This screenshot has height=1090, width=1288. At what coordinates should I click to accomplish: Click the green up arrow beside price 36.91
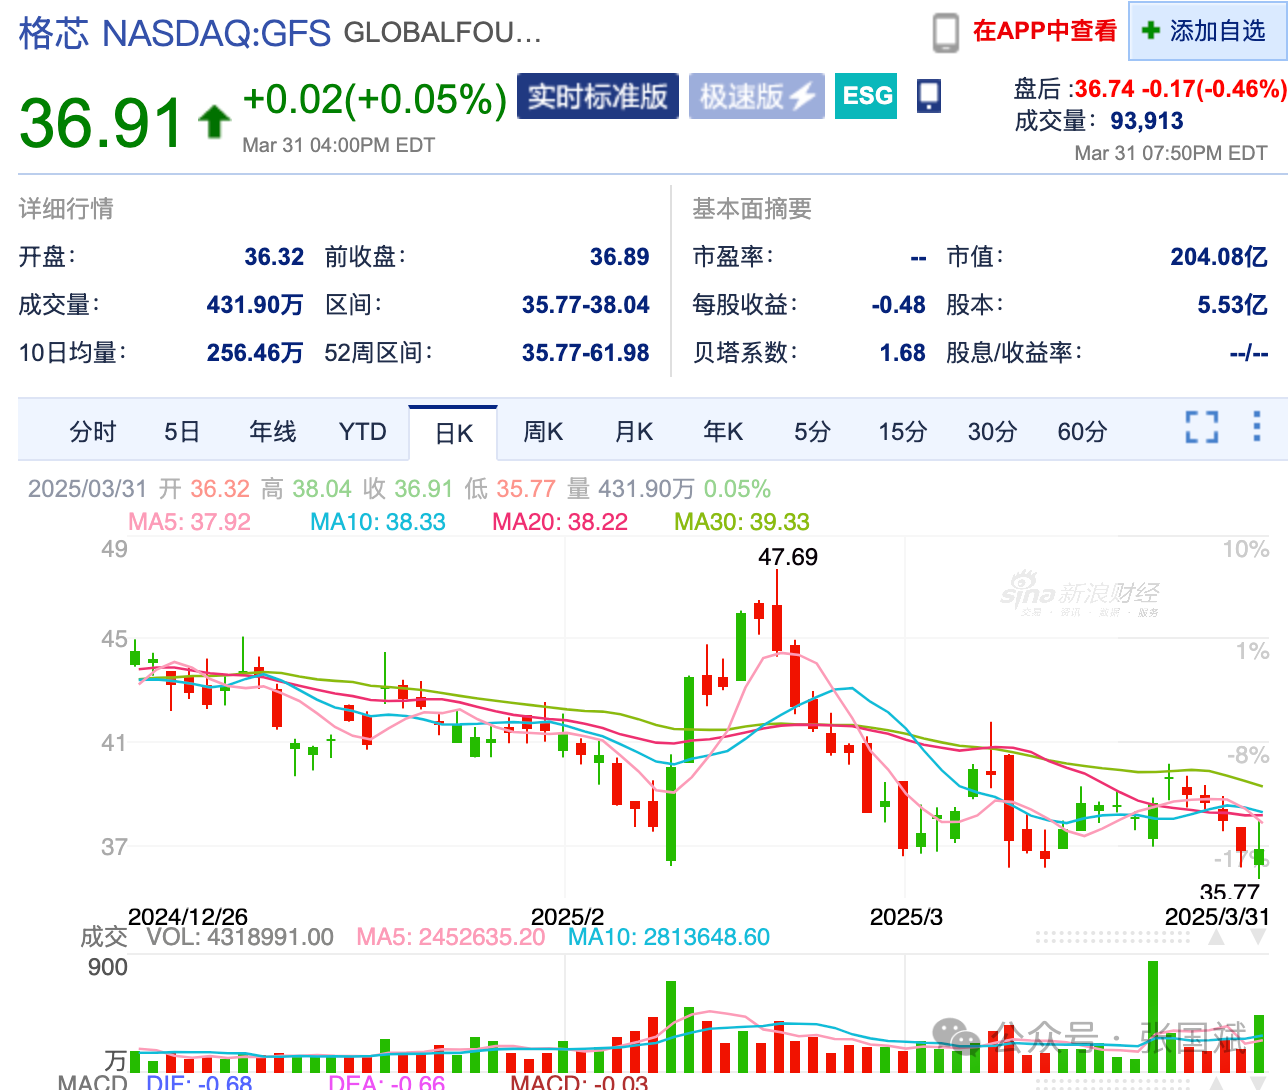214,122
